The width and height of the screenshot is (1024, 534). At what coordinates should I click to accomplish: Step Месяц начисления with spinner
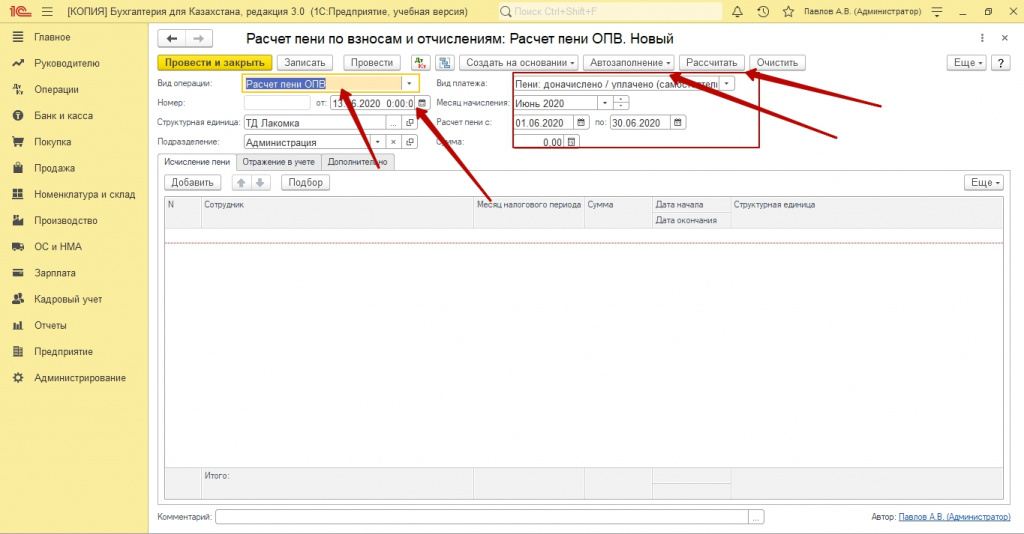622,103
